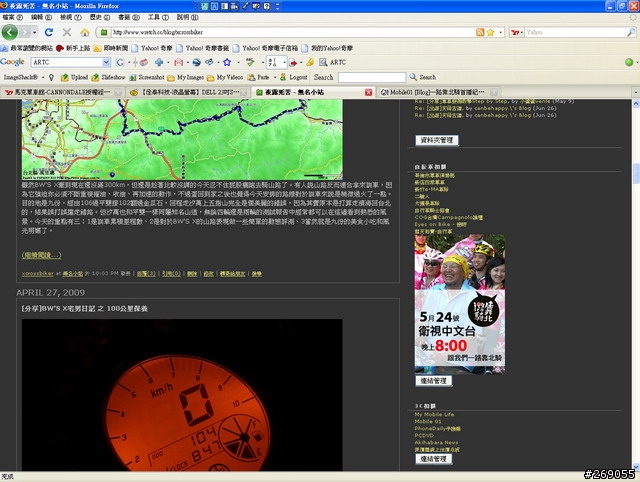
Task: Open the 最常瀏覽的網站 bookmark folder
Action: [x=27, y=48]
